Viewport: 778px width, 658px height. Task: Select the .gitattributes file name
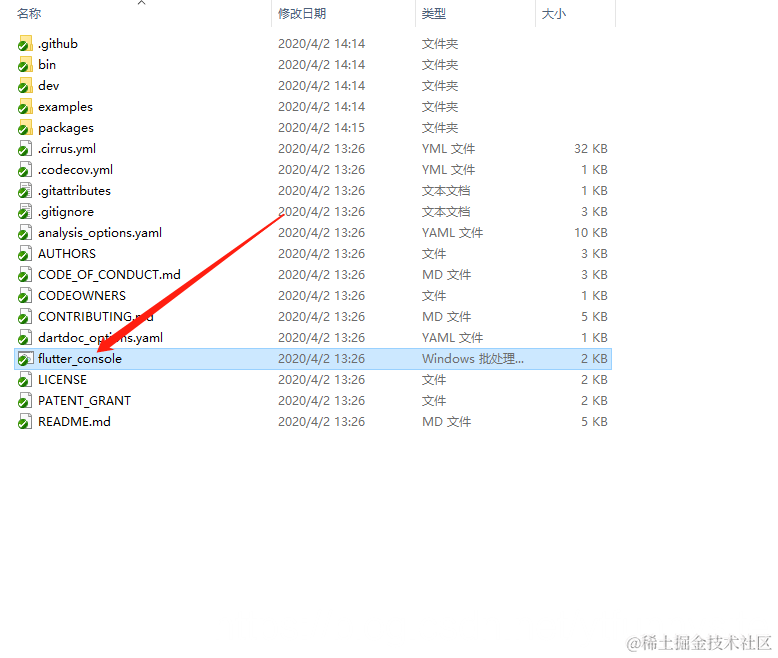pyautogui.click(x=74, y=191)
